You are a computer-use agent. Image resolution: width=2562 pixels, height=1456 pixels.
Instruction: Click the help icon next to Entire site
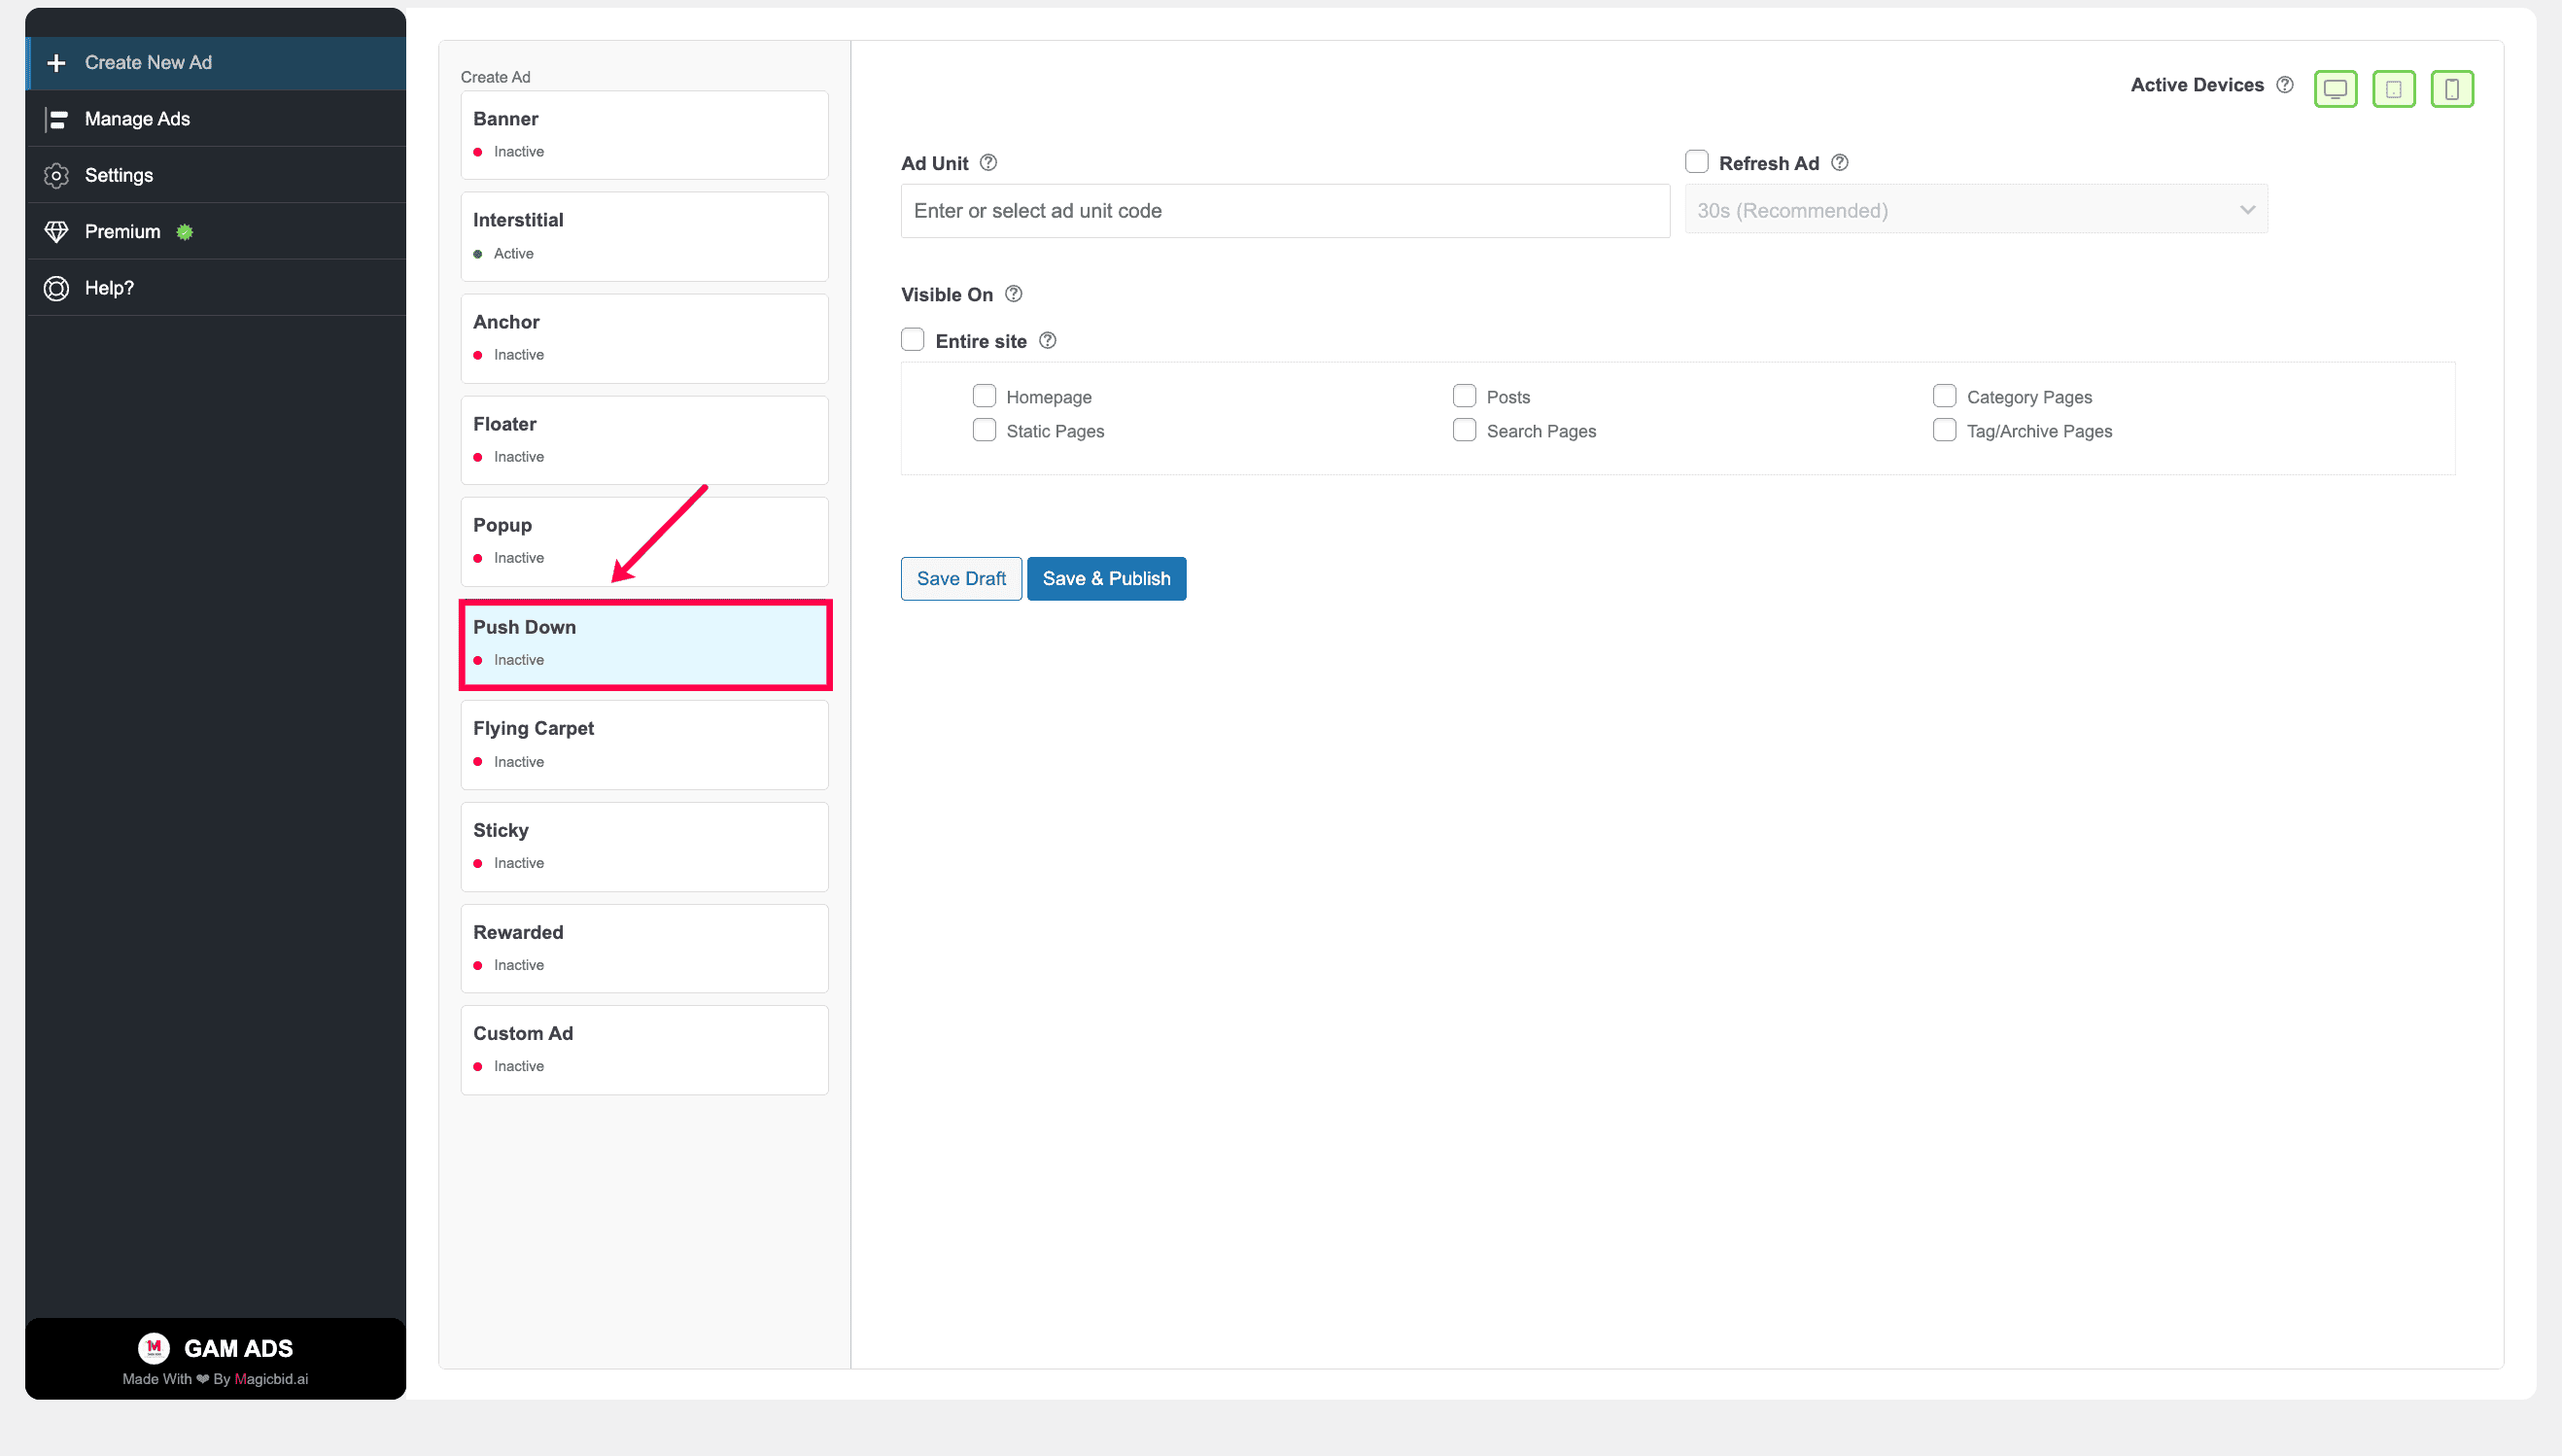(1047, 341)
